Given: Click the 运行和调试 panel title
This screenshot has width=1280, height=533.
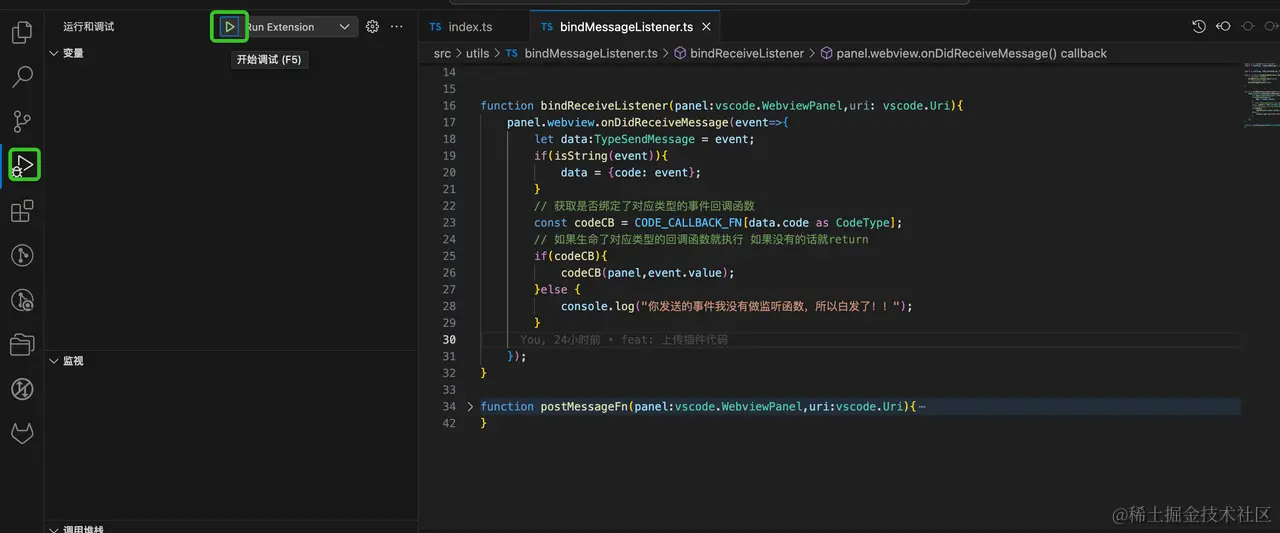Looking at the screenshot, I should pos(89,27).
